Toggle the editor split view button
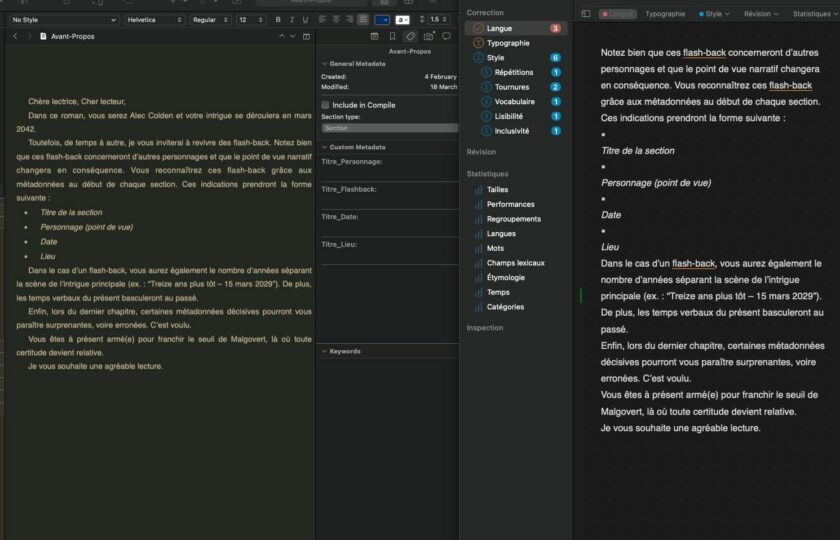Screen dimensions: 840x540 [305, 36]
